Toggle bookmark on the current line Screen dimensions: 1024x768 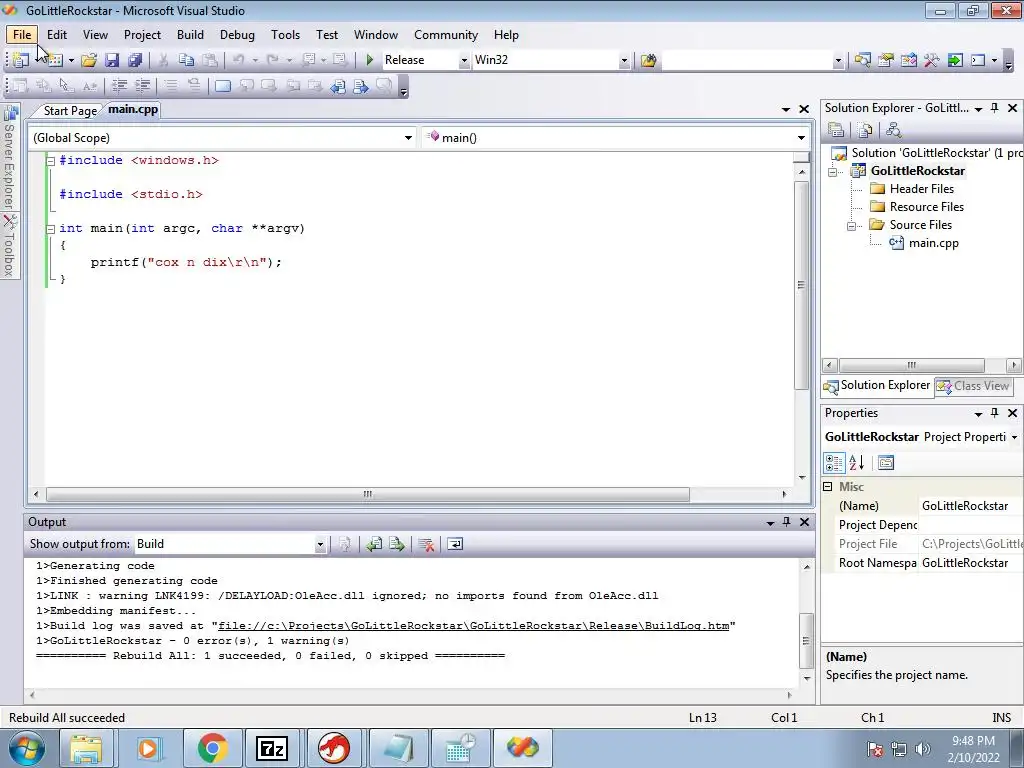pyautogui.click(x=223, y=86)
